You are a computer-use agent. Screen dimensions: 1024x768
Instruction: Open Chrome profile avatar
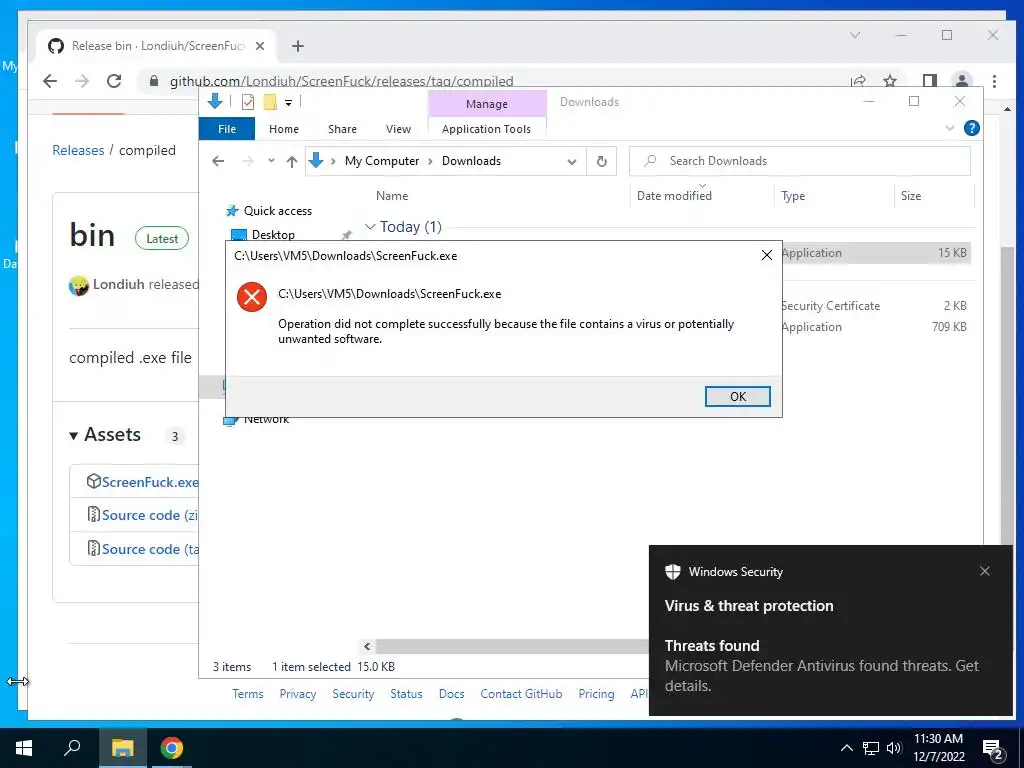pyautogui.click(x=962, y=81)
